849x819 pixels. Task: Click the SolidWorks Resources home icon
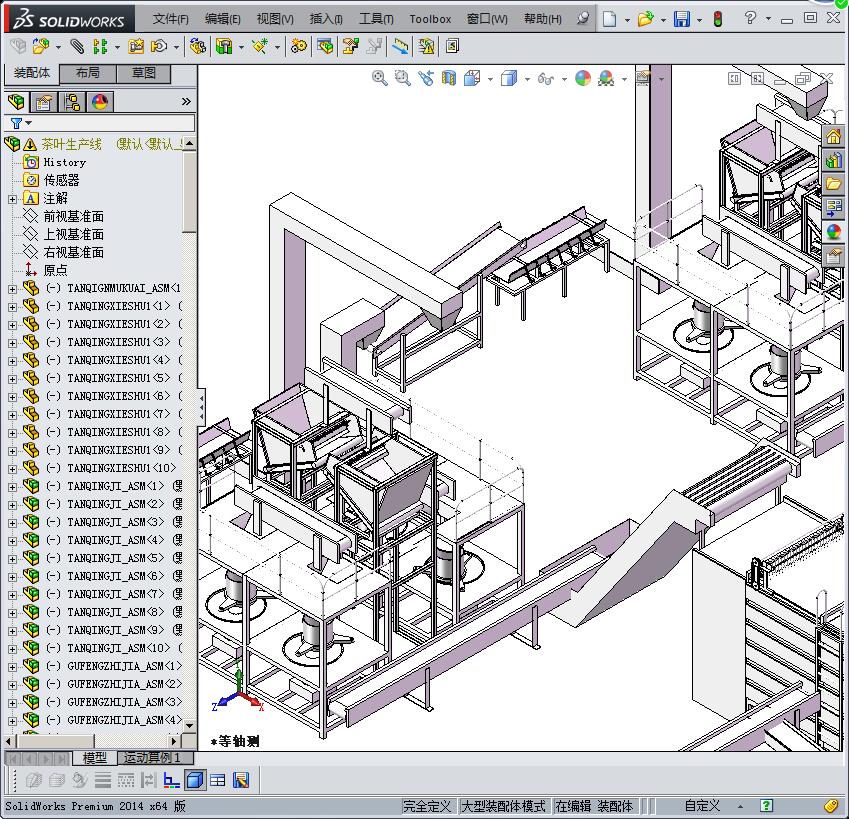[x=834, y=136]
